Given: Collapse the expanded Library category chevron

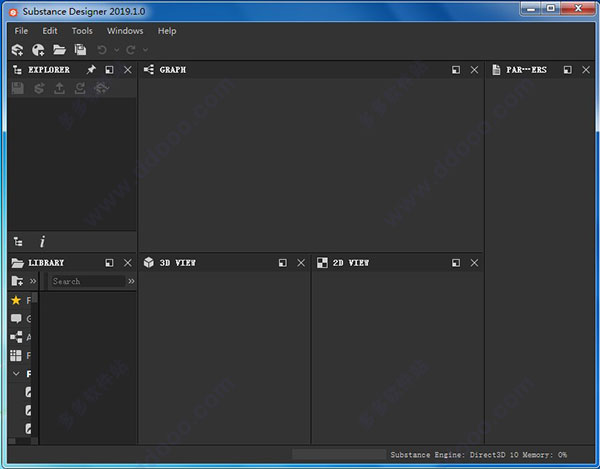Looking at the screenshot, I should 16,374.
